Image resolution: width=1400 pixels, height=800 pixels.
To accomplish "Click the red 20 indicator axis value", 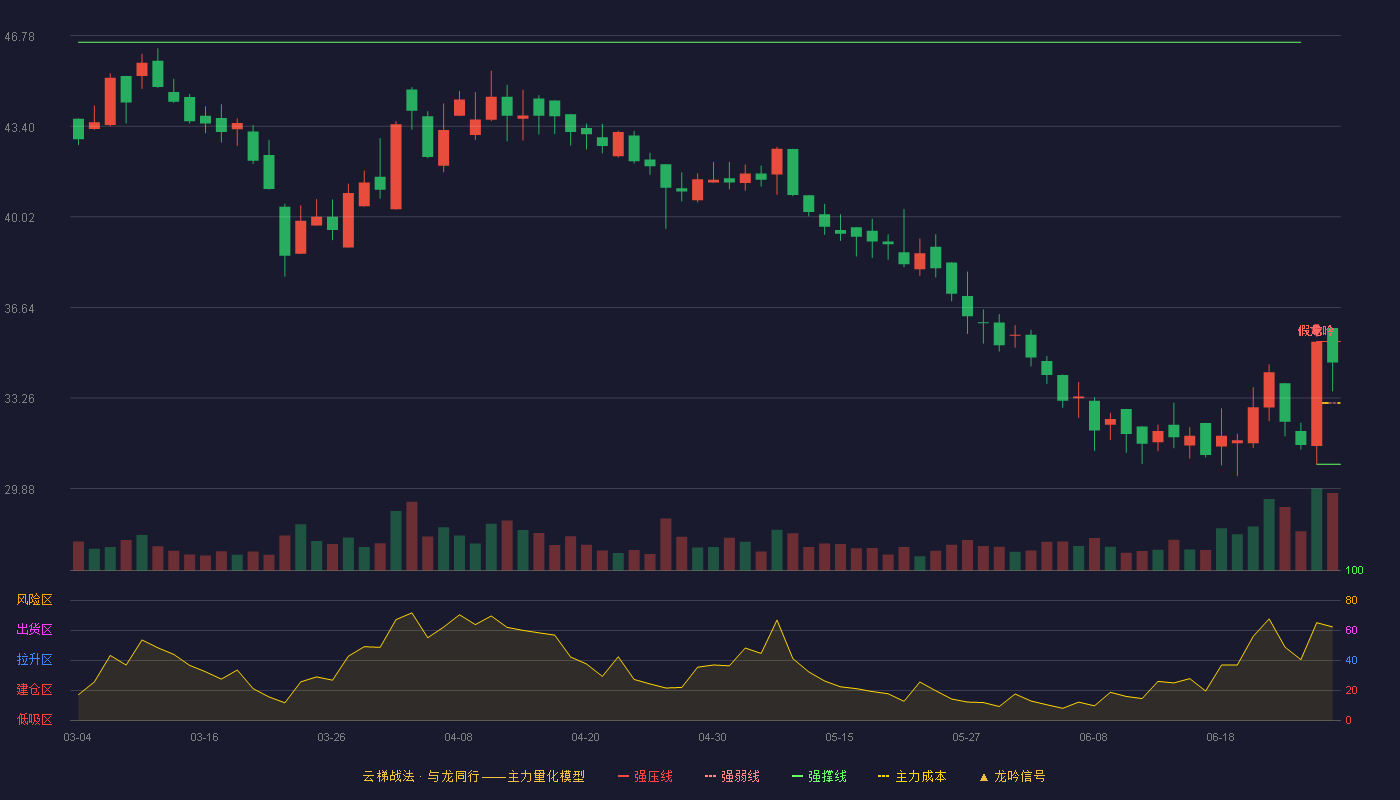I will coord(1351,690).
